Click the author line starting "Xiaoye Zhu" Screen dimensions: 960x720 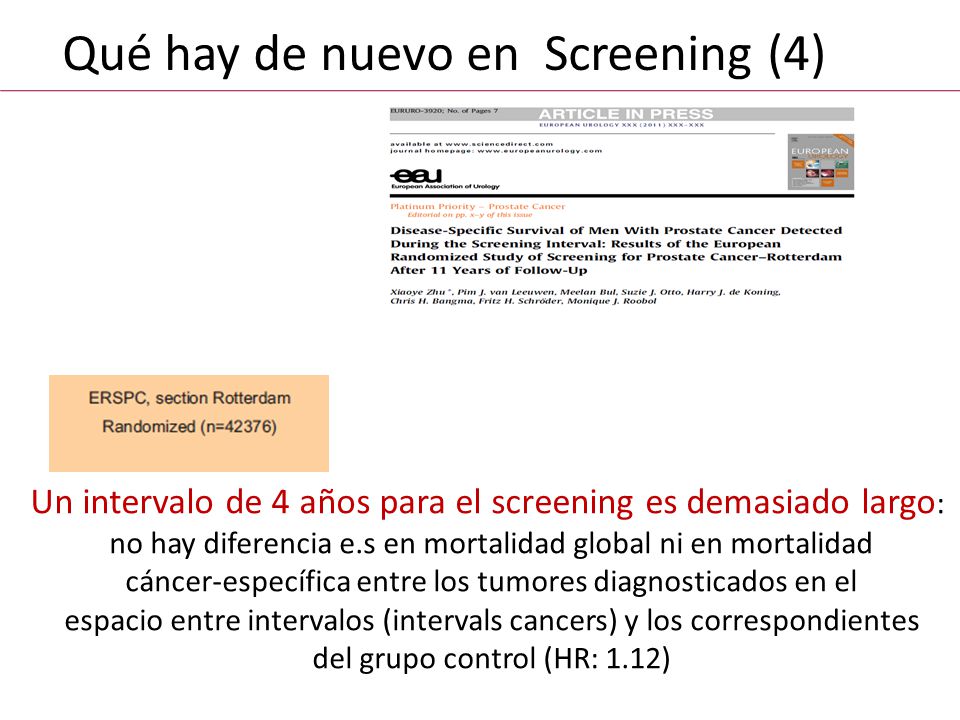pyautogui.click(x=585, y=292)
